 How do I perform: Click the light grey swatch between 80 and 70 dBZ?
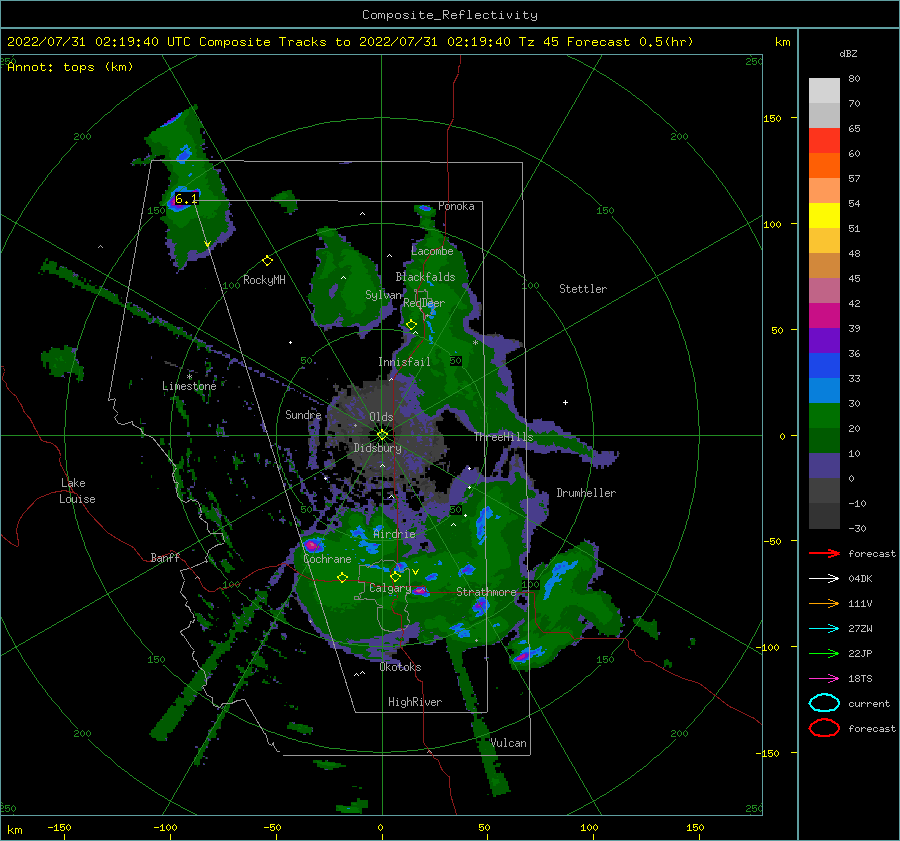[x=824, y=91]
